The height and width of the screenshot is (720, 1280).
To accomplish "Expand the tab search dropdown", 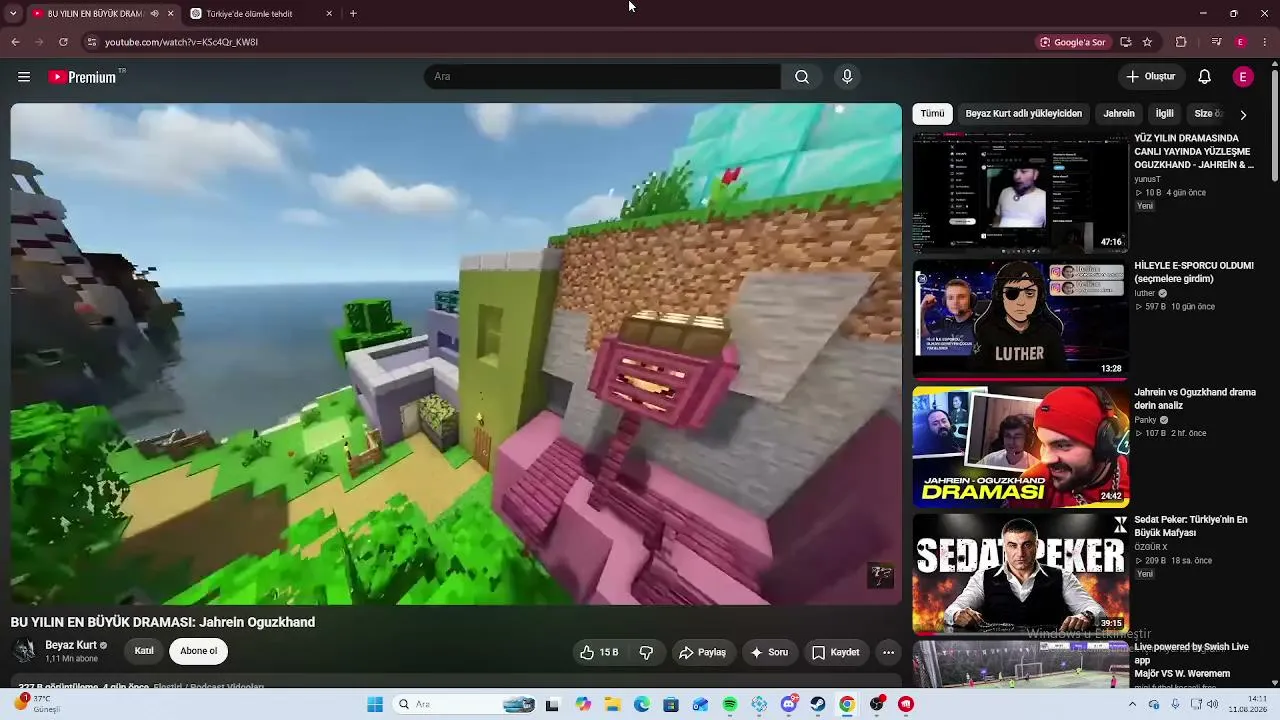I will point(13,14).
